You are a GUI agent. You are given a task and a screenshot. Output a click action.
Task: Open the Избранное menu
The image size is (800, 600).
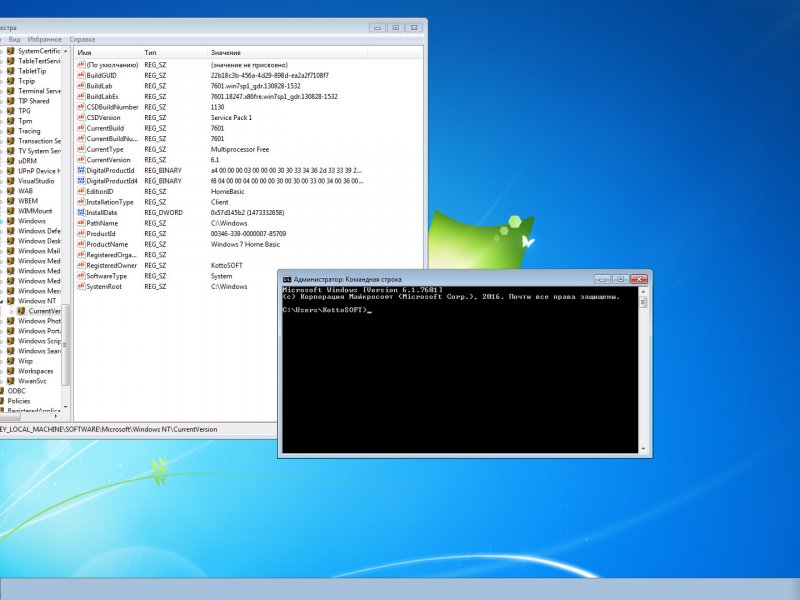[x=44, y=39]
